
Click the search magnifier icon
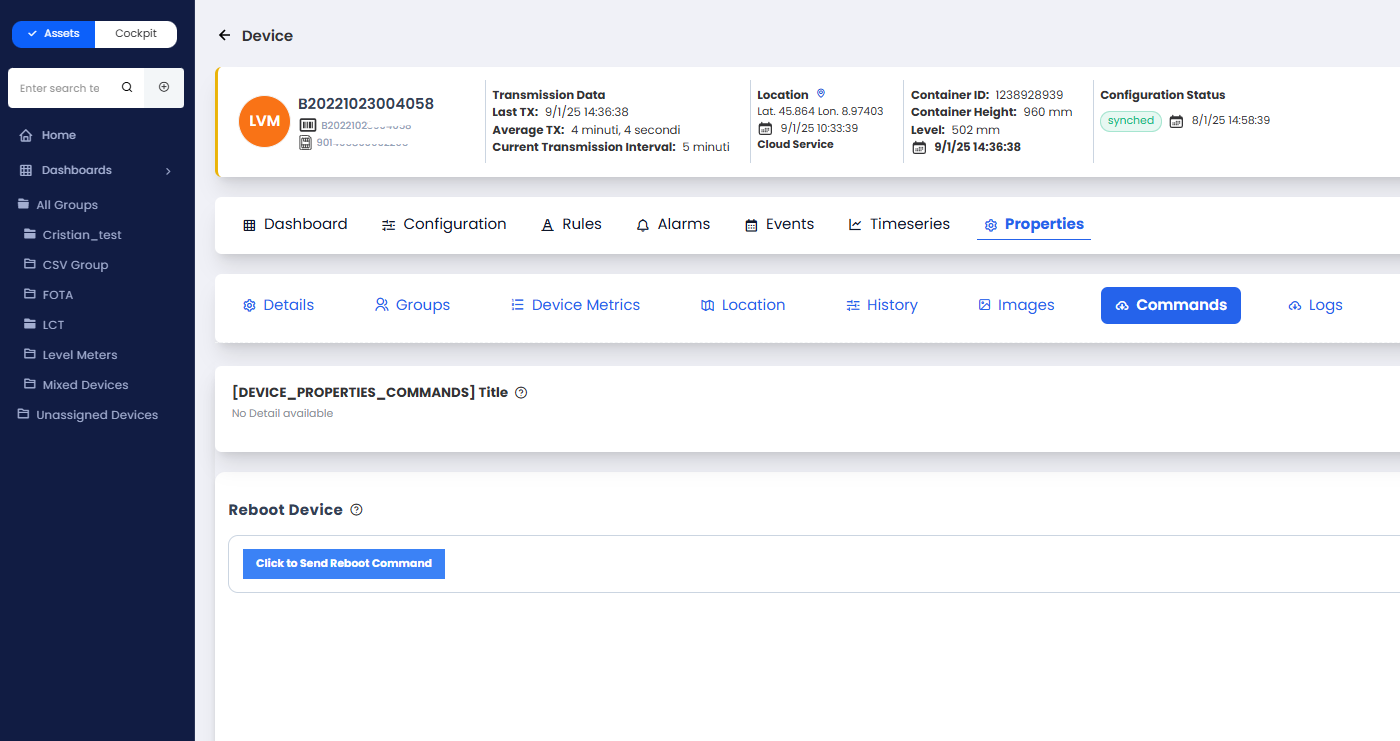(x=127, y=88)
